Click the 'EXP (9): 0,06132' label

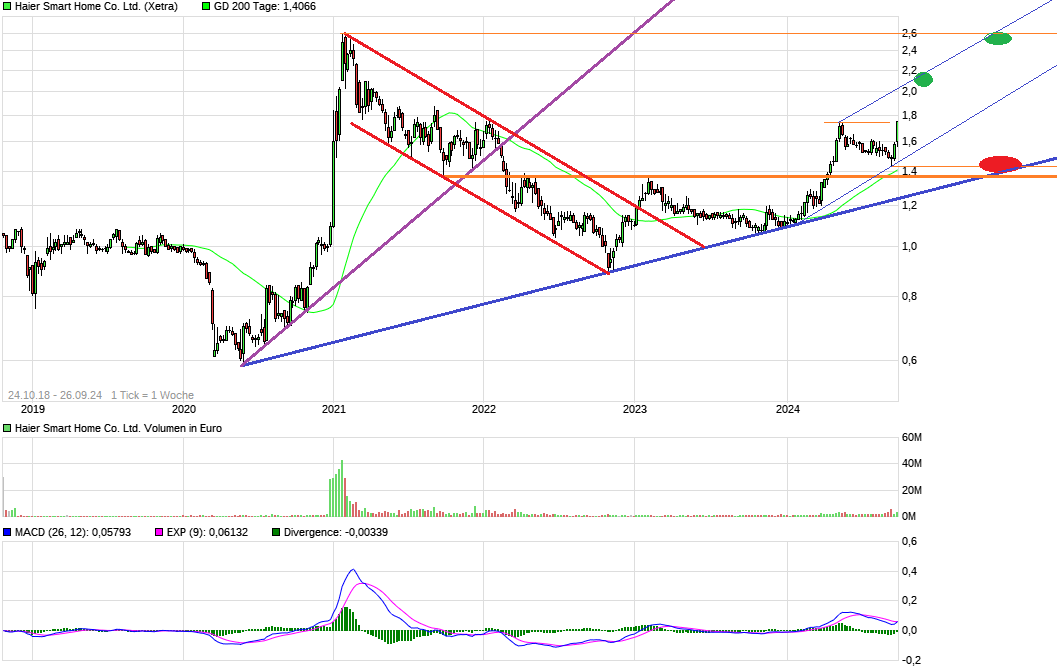208,532
